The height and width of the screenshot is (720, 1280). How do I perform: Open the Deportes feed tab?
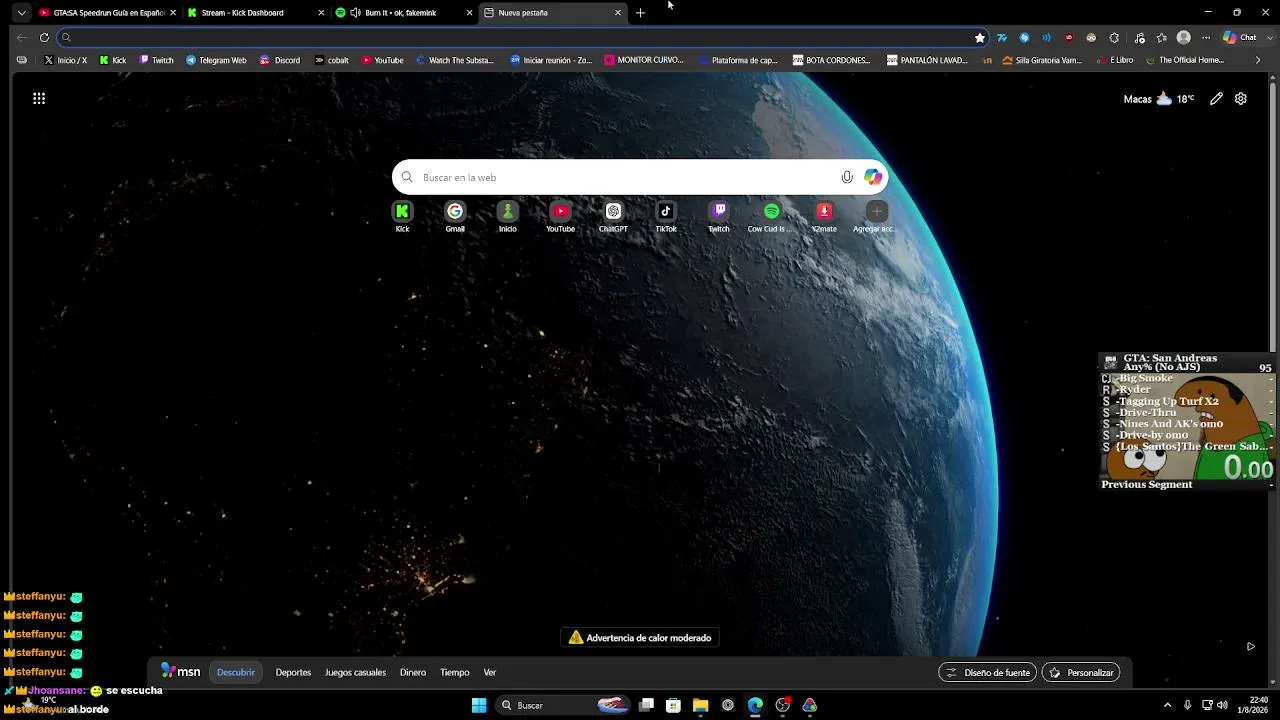point(293,672)
